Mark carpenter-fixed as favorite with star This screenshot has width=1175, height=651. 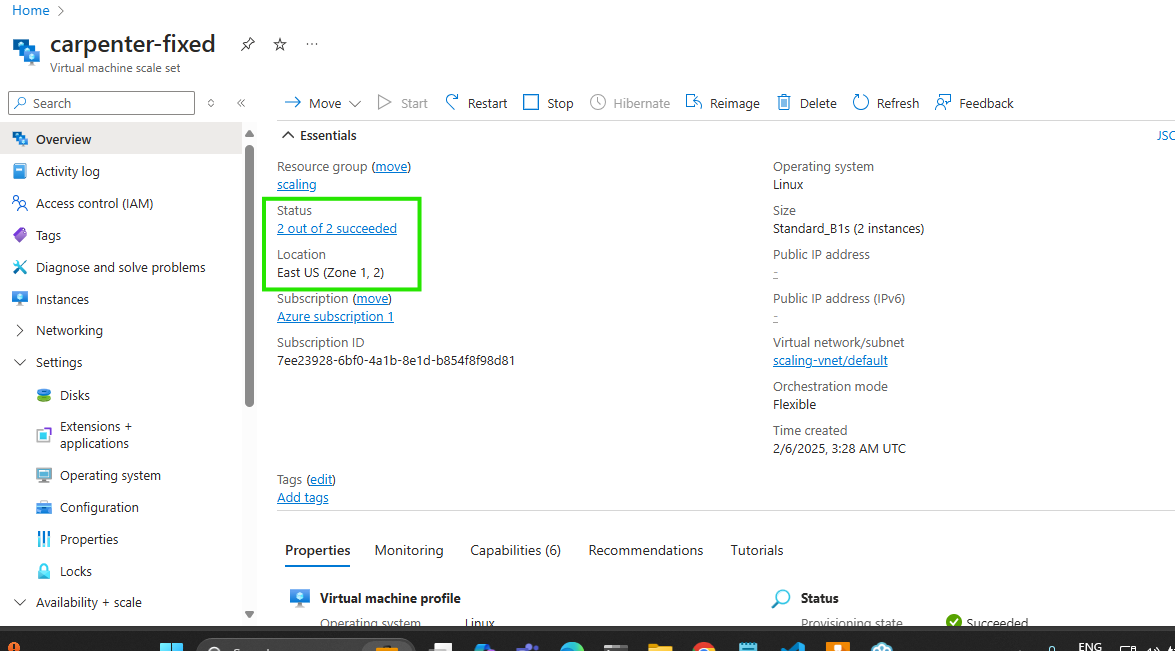point(280,45)
